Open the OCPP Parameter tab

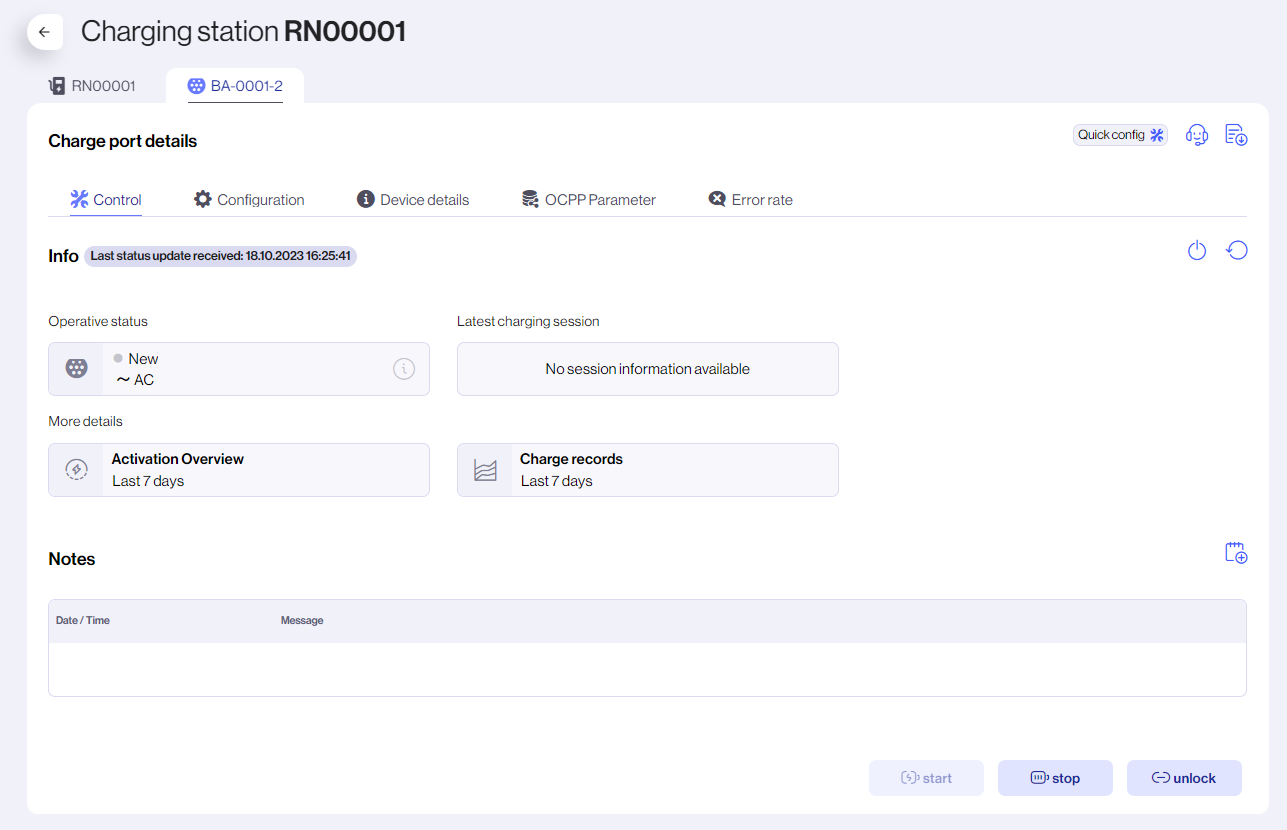(589, 199)
